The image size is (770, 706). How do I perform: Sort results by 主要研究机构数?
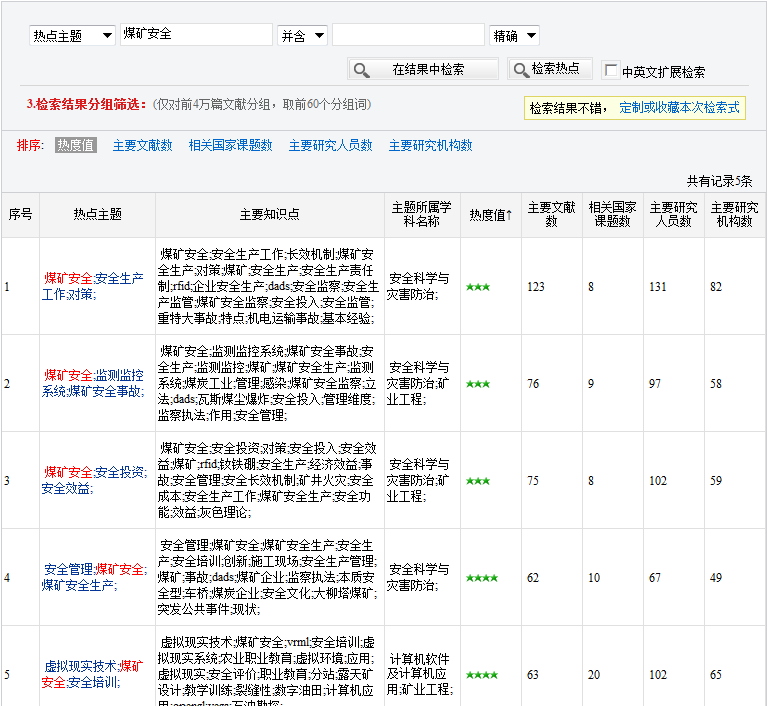pos(430,145)
